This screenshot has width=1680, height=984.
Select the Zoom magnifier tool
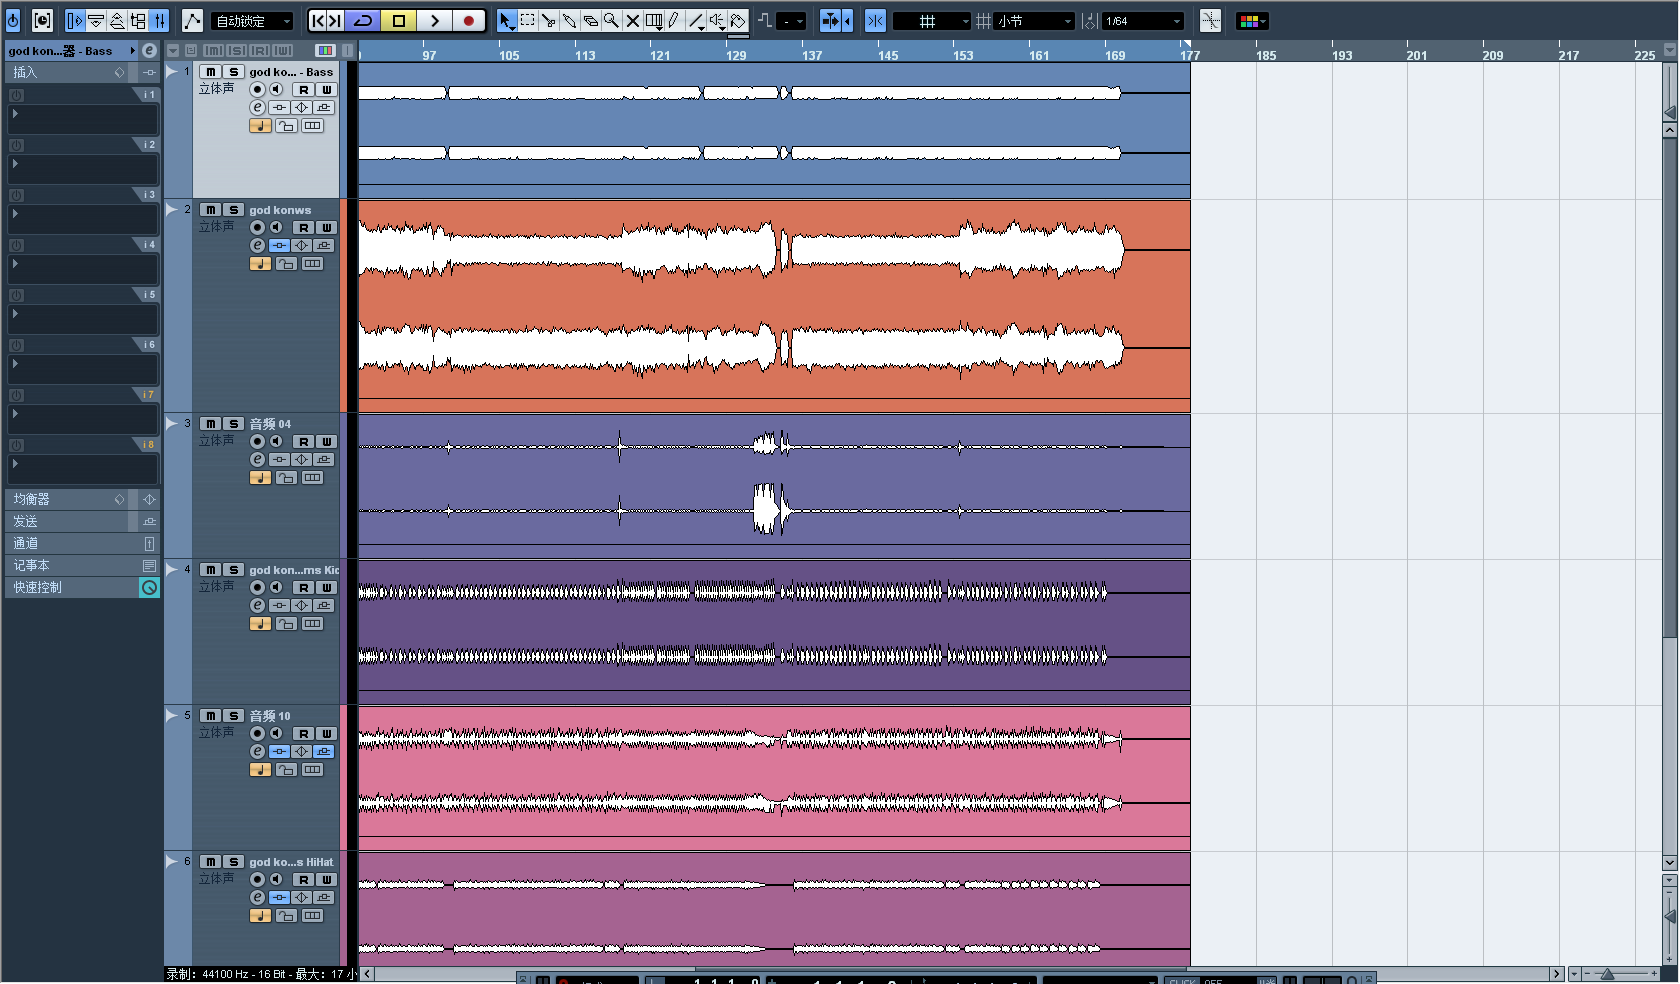coord(612,20)
